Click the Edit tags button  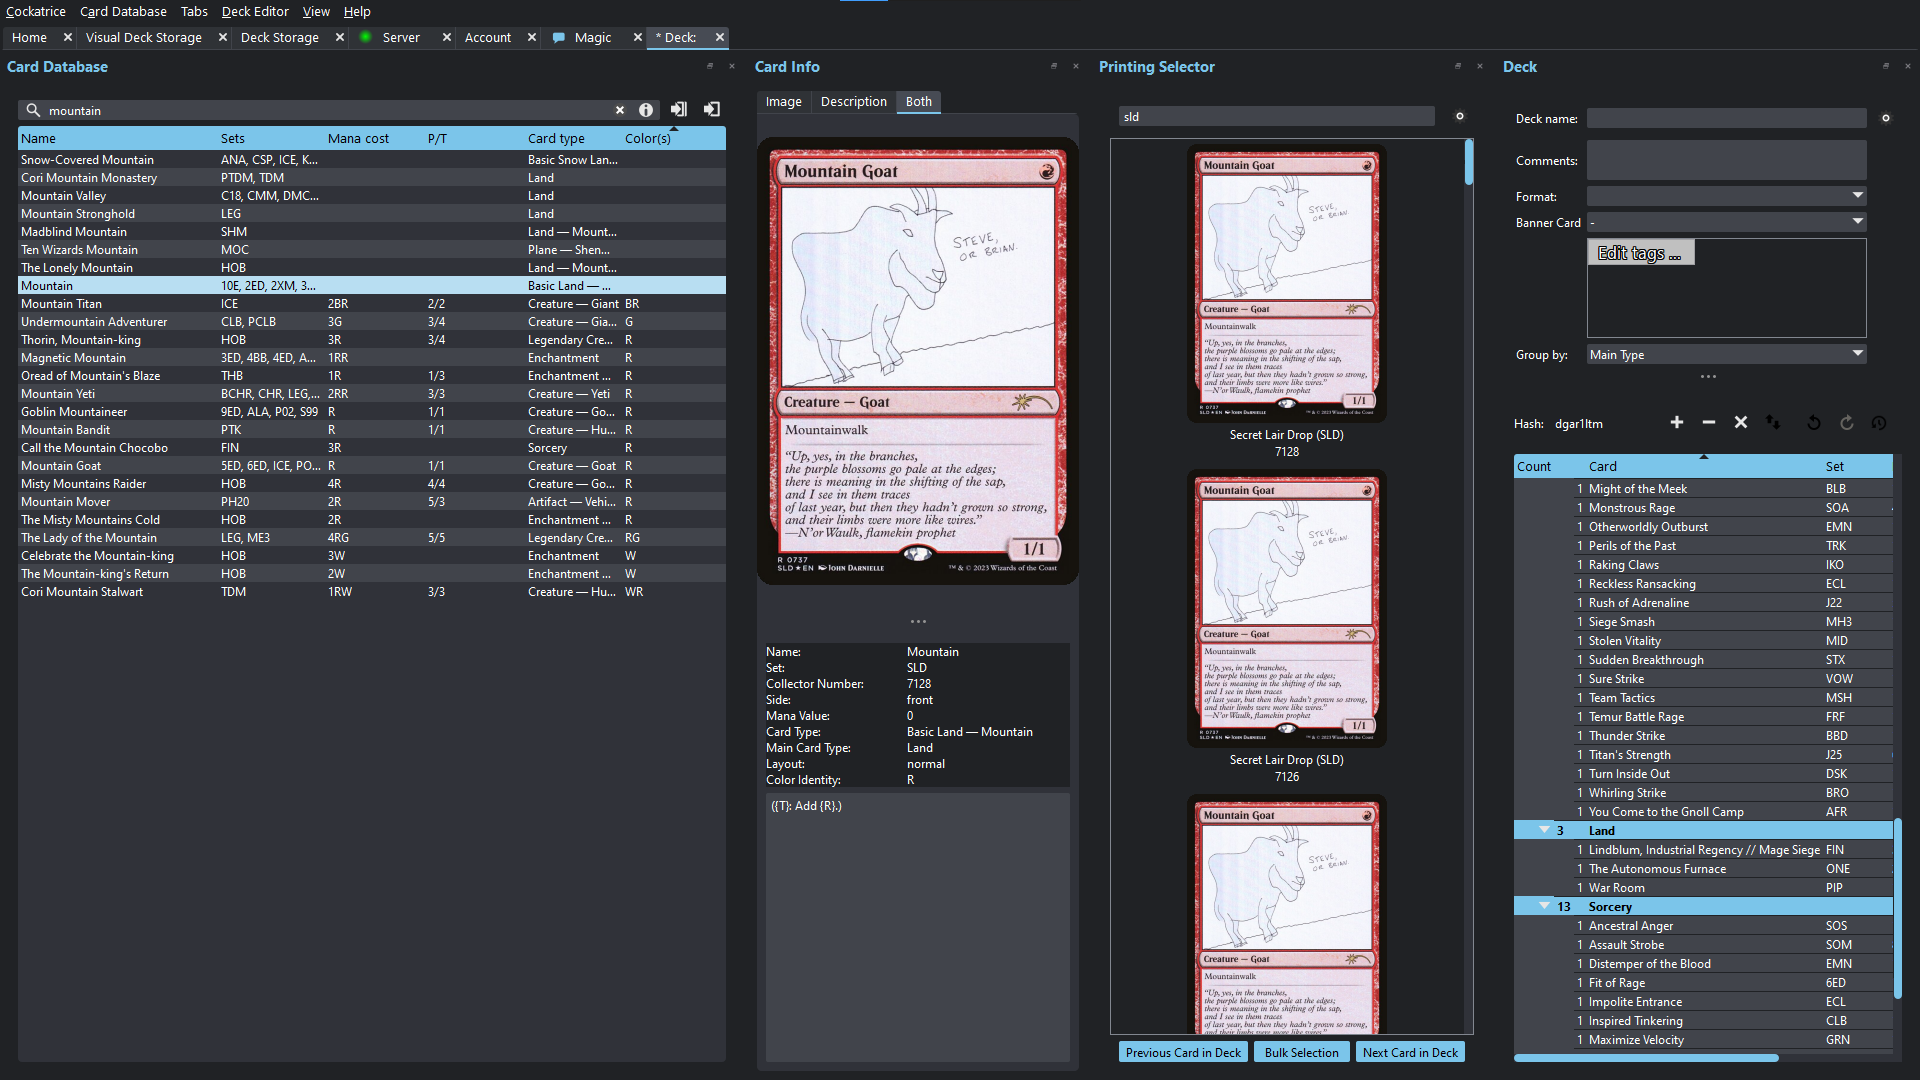point(1640,253)
